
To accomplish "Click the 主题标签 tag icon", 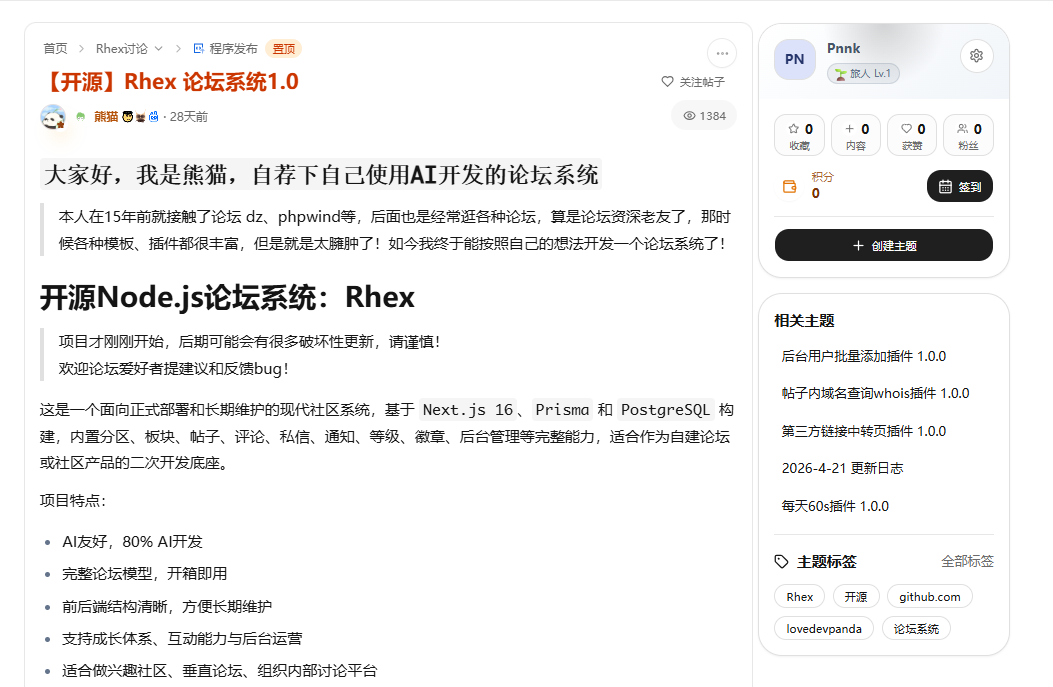I will (781, 561).
